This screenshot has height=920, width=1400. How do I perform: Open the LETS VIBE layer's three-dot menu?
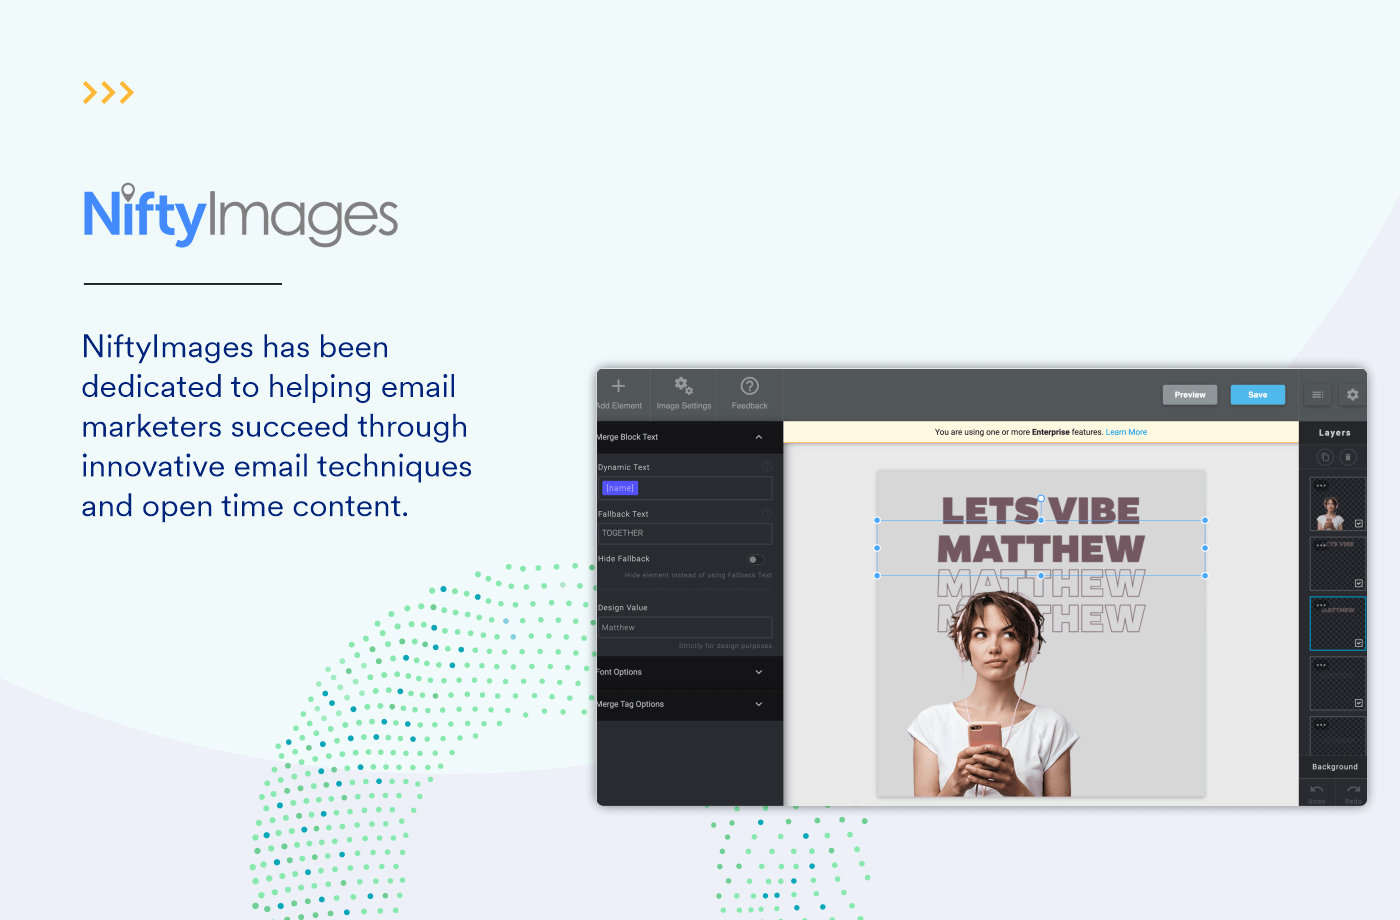click(x=1321, y=546)
